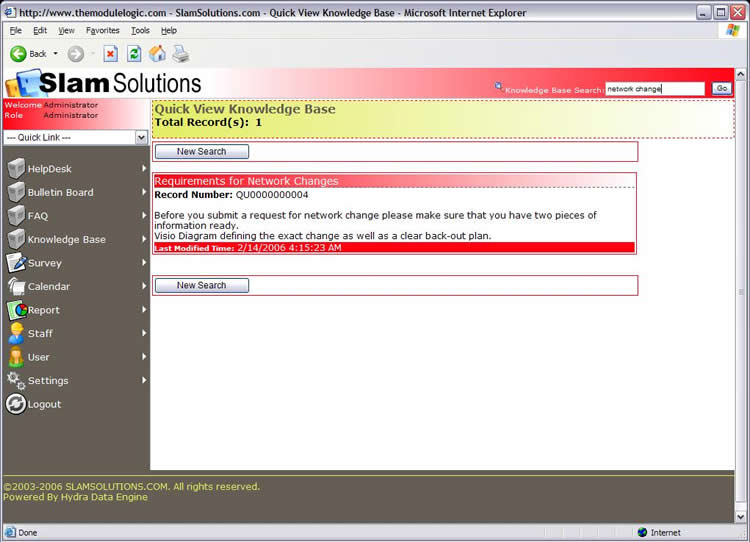
Task: Open Requirements for Network Changes record title
Action: tap(246, 181)
